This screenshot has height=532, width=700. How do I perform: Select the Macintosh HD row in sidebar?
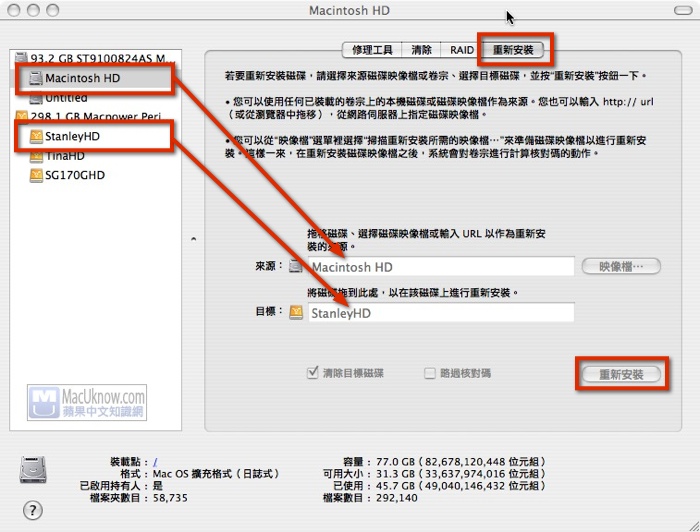pyautogui.click(x=96, y=78)
